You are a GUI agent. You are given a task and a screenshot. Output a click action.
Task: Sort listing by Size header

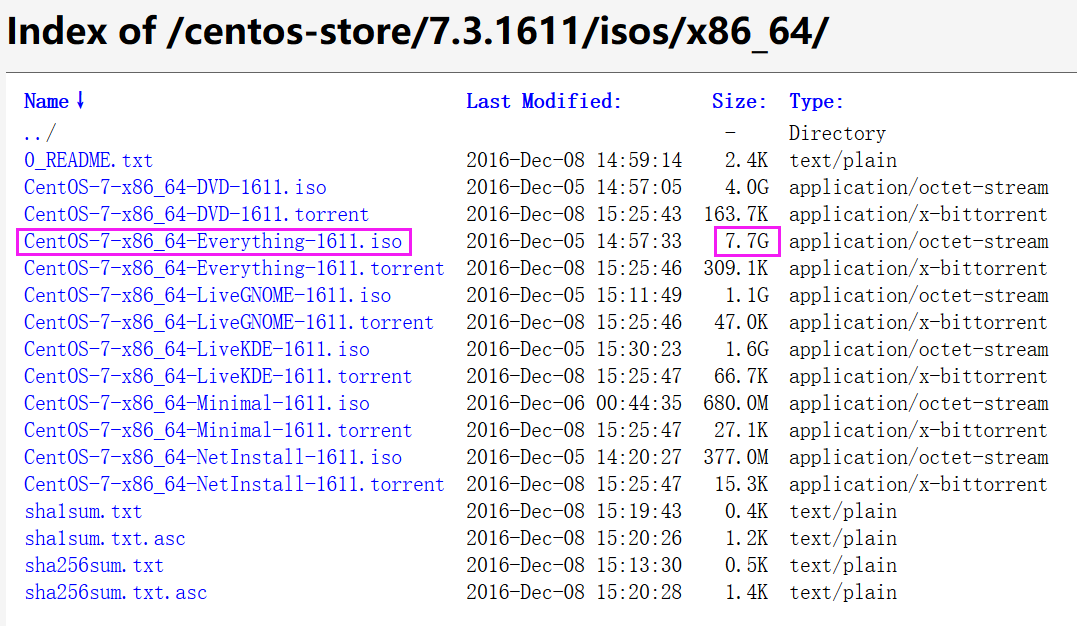coord(739,101)
